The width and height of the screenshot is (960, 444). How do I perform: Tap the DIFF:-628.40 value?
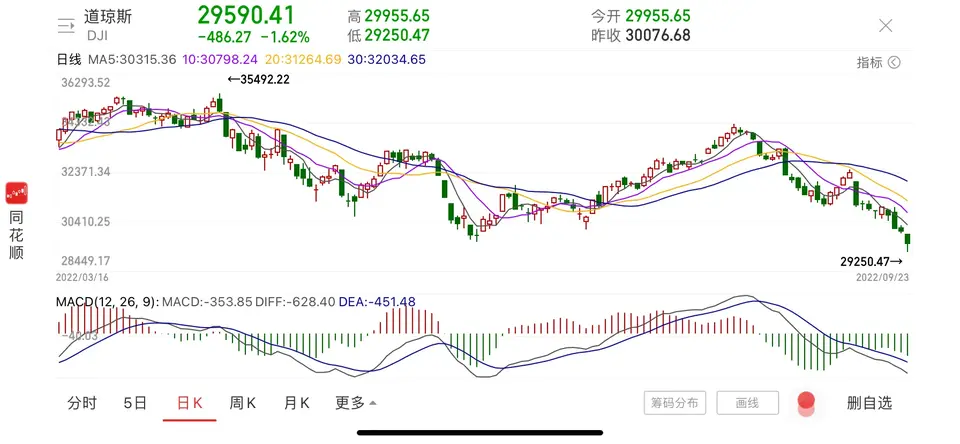click(296, 302)
